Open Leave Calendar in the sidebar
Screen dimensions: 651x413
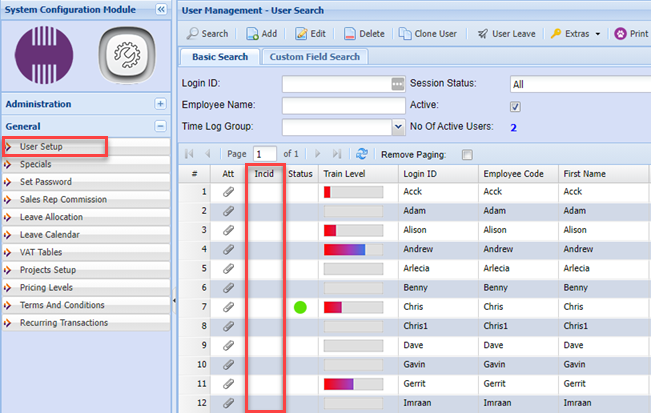[50, 235]
